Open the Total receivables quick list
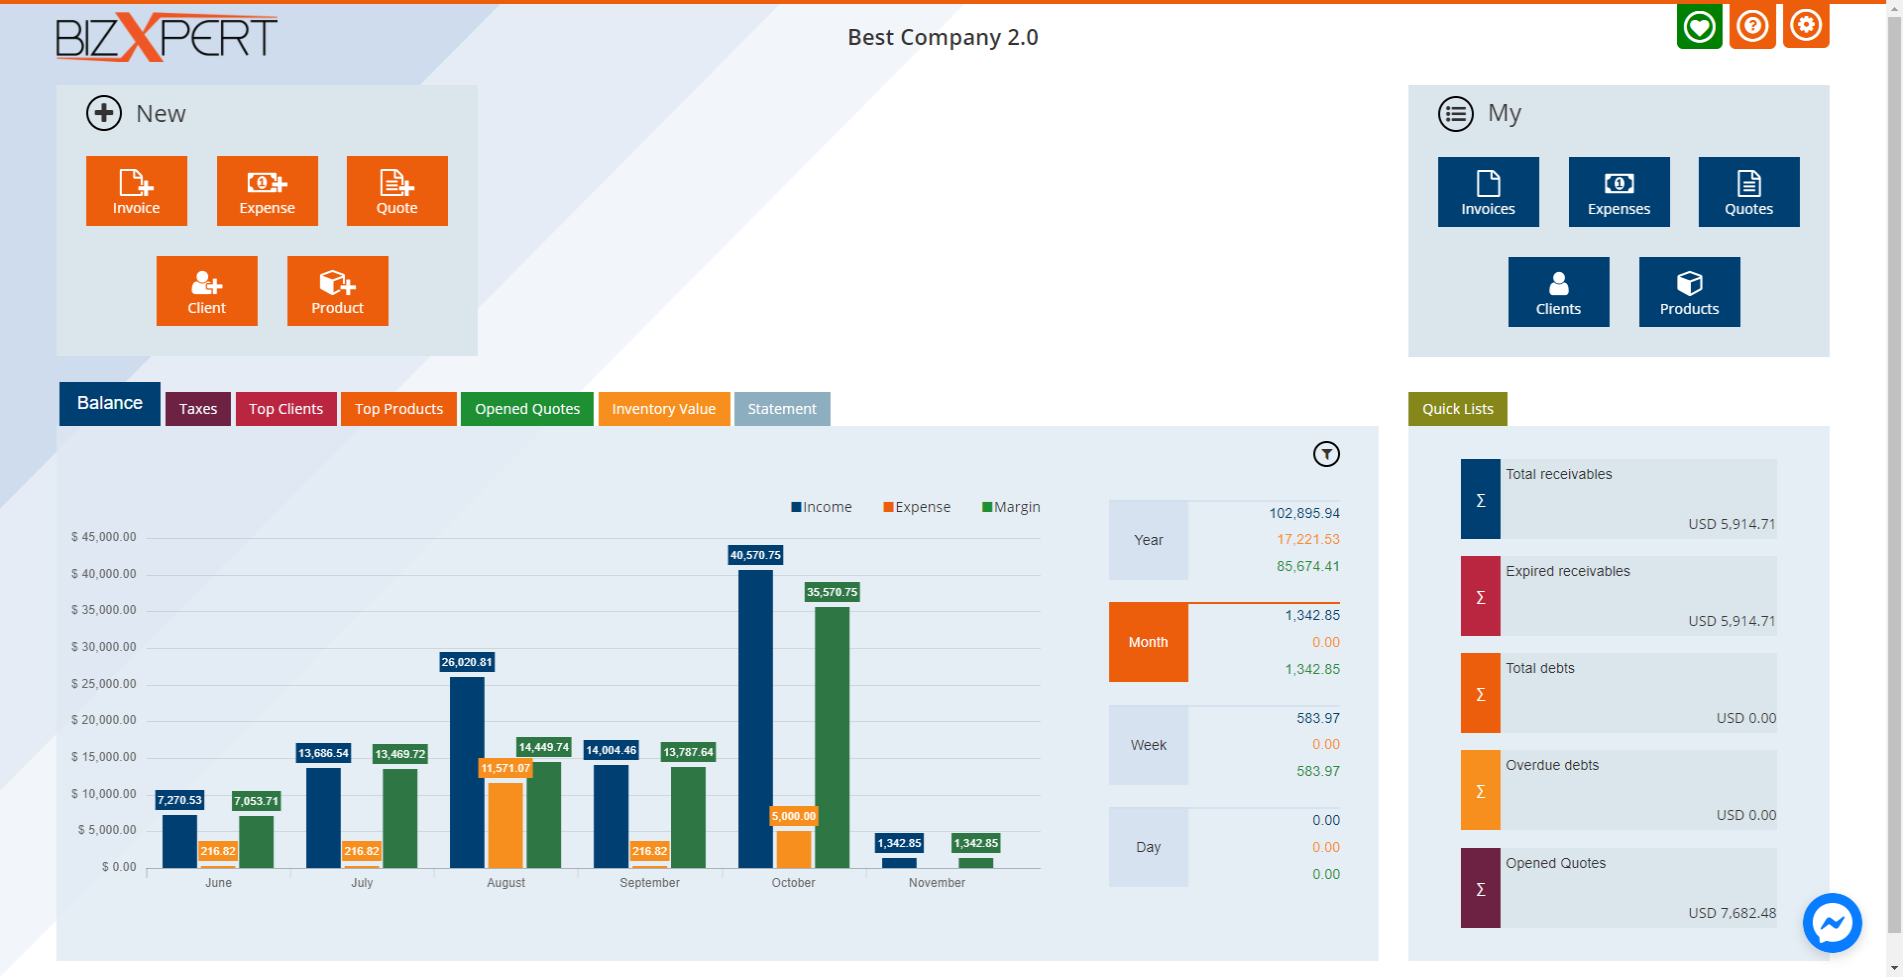The width and height of the screenshot is (1903, 977). (x=1618, y=497)
